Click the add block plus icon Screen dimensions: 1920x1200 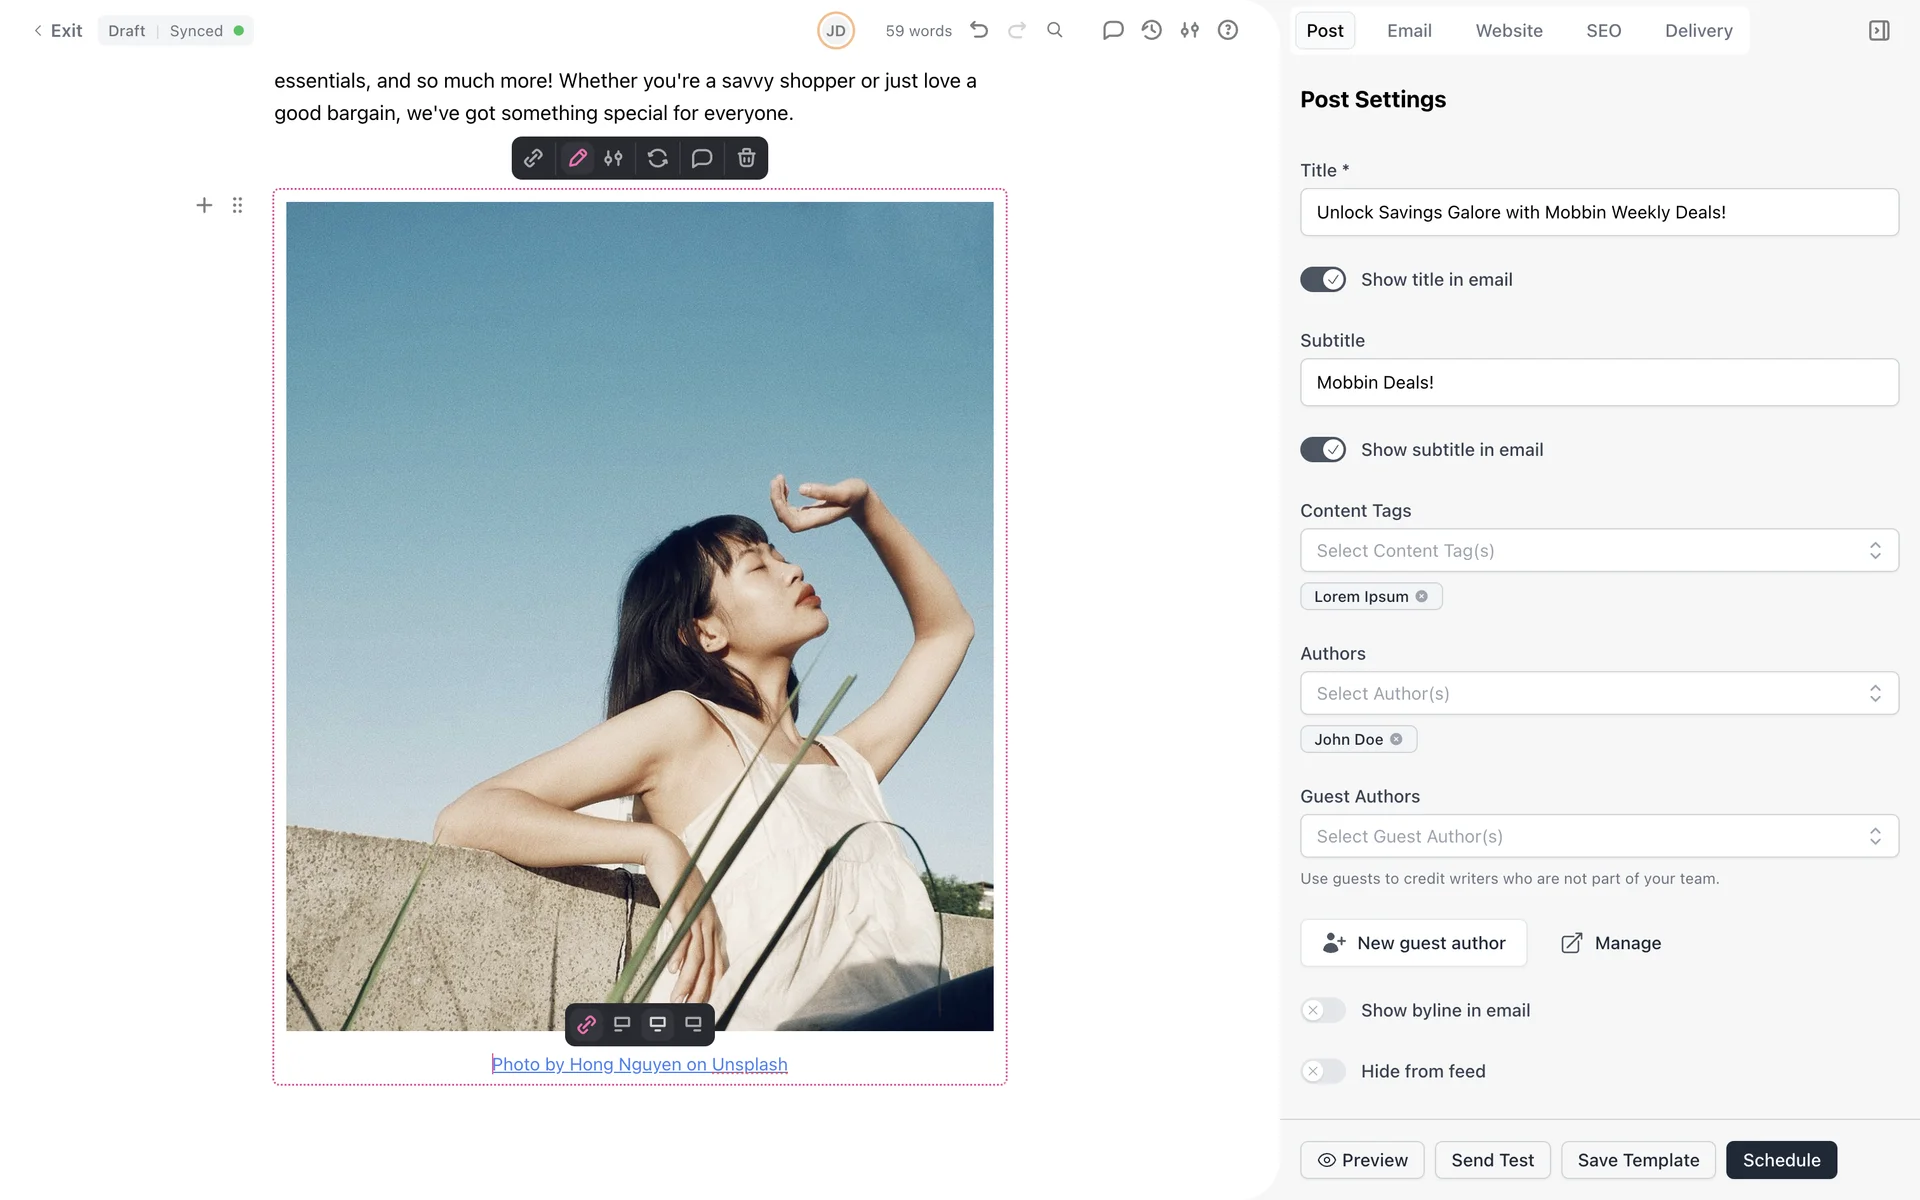204,205
